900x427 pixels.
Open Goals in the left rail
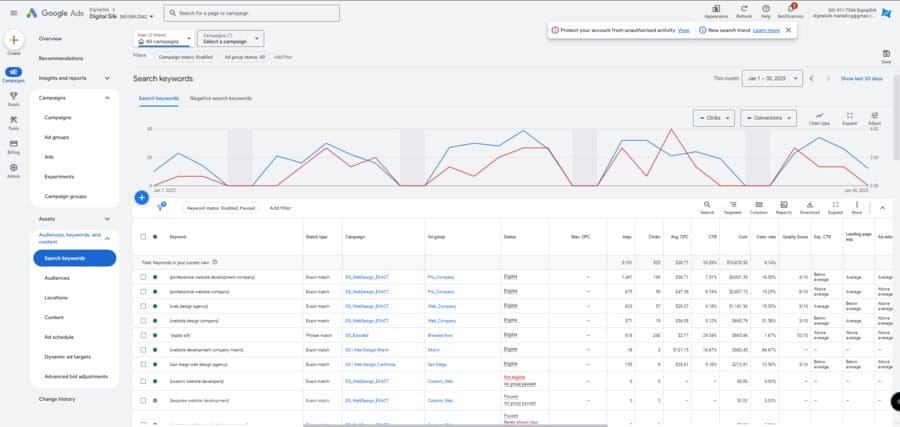point(14,99)
